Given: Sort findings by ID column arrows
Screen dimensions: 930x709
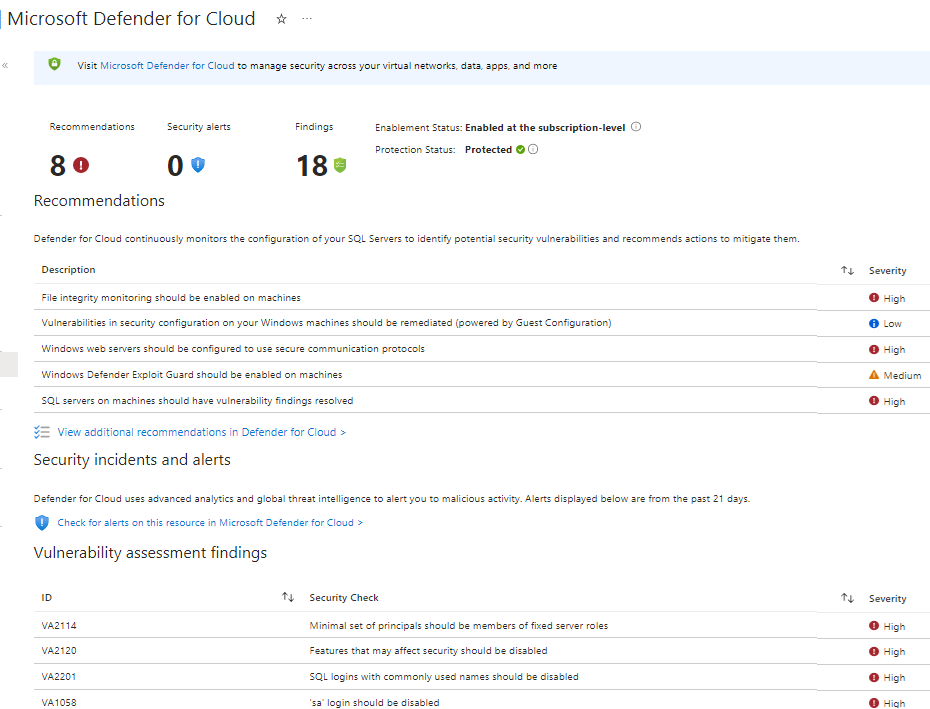Looking at the screenshot, I should point(288,597).
